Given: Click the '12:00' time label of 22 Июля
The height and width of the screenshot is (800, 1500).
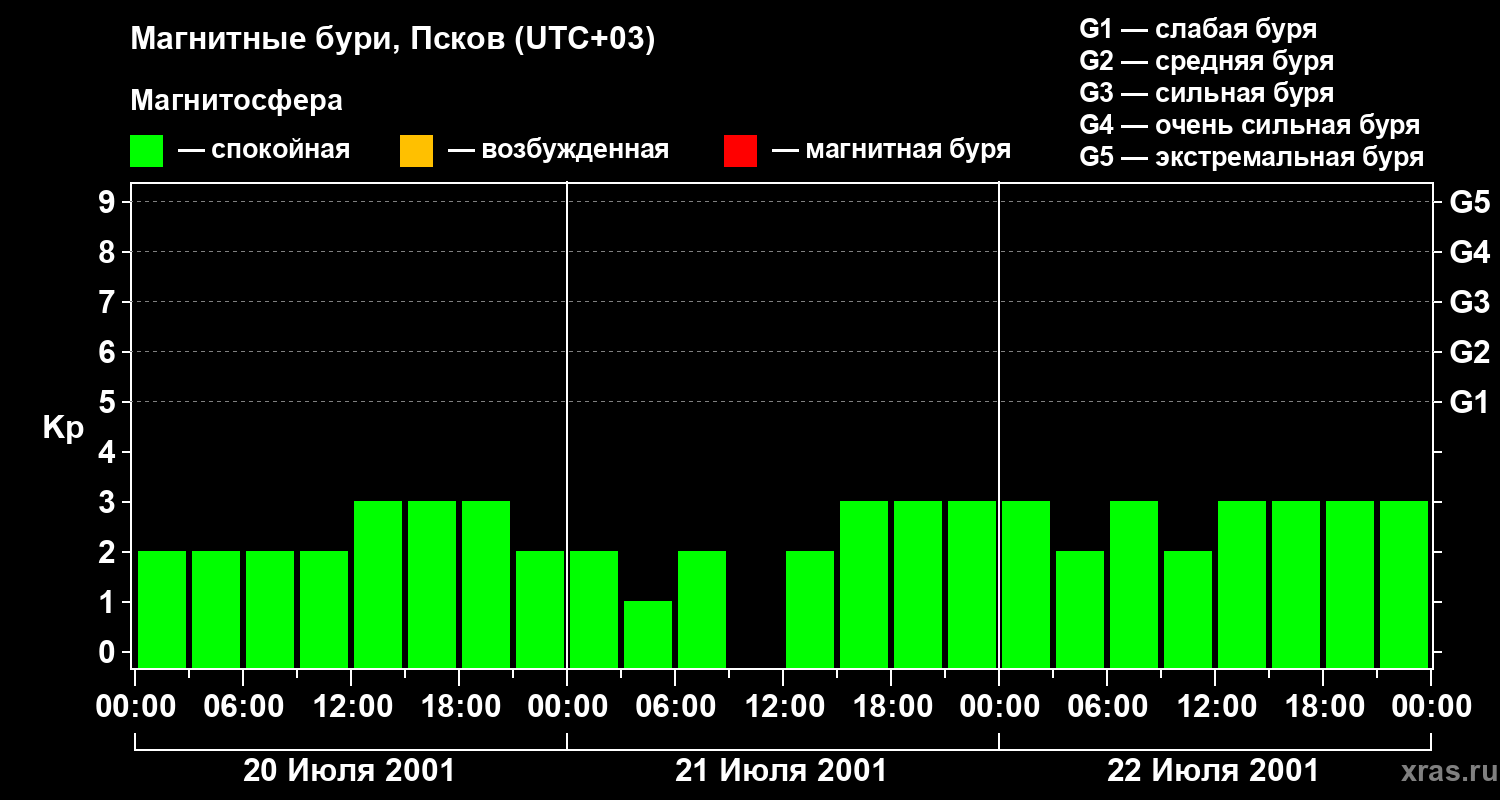Looking at the screenshot, I should tap(1215, 707).
